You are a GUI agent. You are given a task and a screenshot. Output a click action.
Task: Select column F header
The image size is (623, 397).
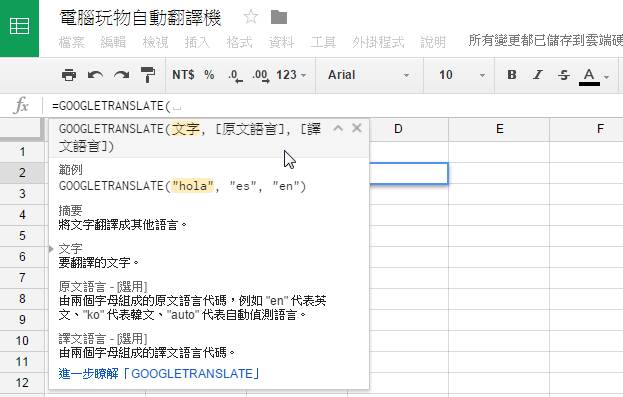(586, 129)
